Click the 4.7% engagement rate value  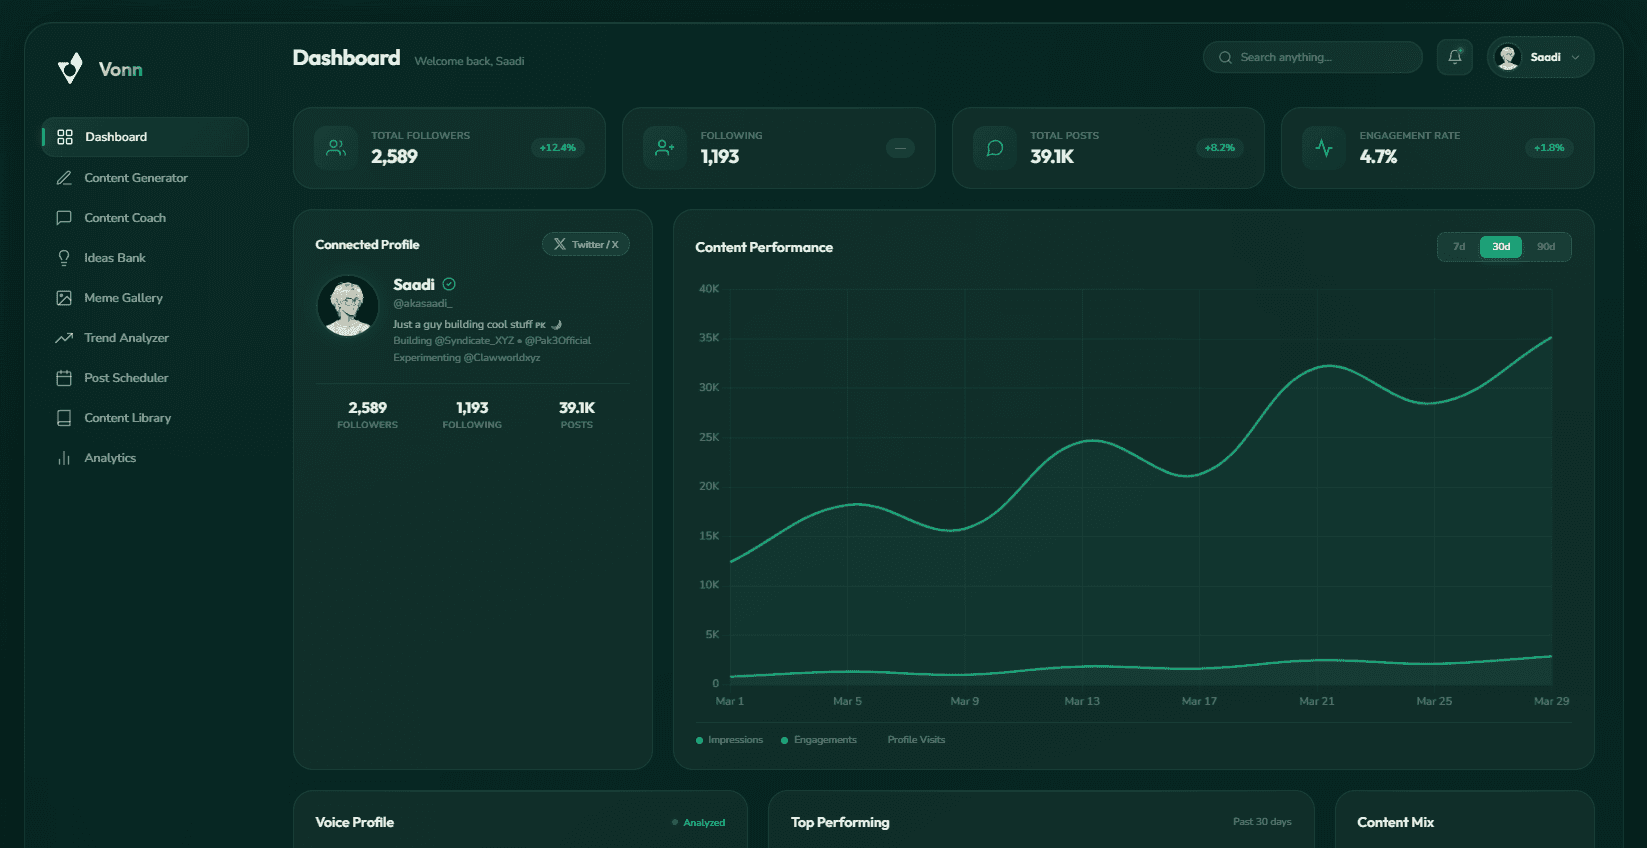[x=1378, y=157]
